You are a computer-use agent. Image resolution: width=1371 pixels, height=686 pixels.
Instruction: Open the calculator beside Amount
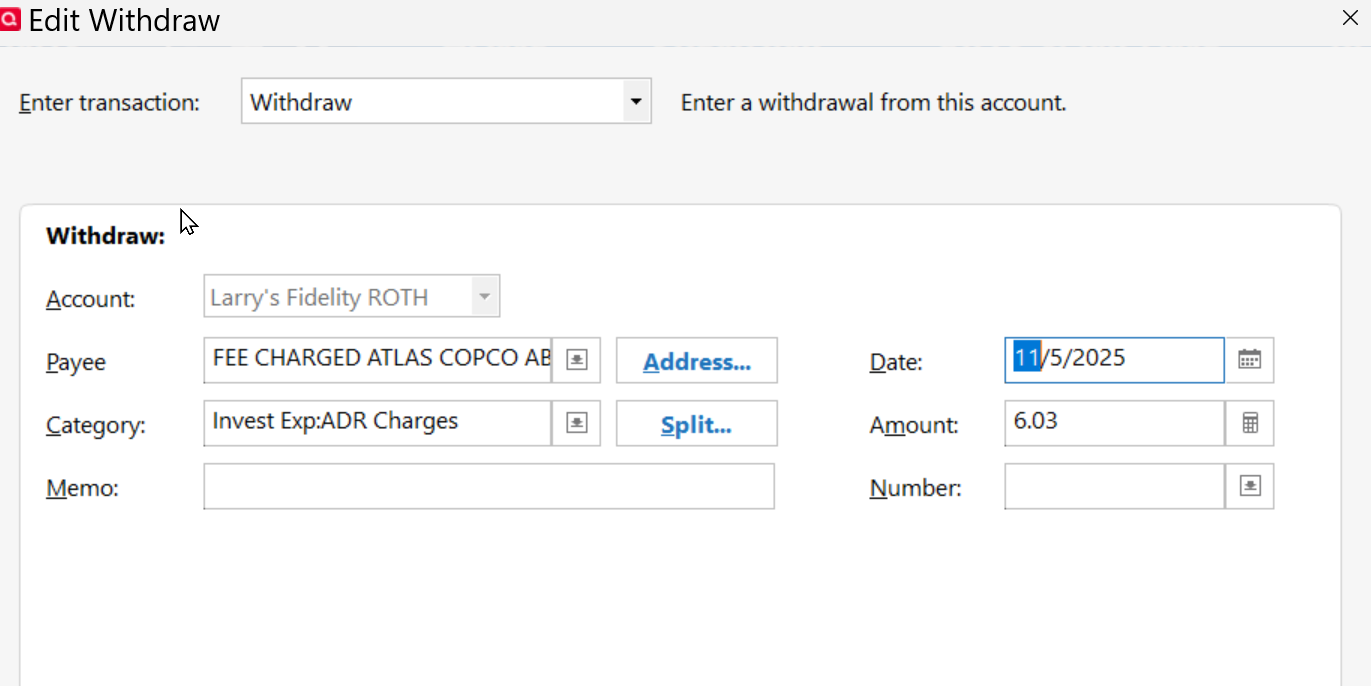1249,423
